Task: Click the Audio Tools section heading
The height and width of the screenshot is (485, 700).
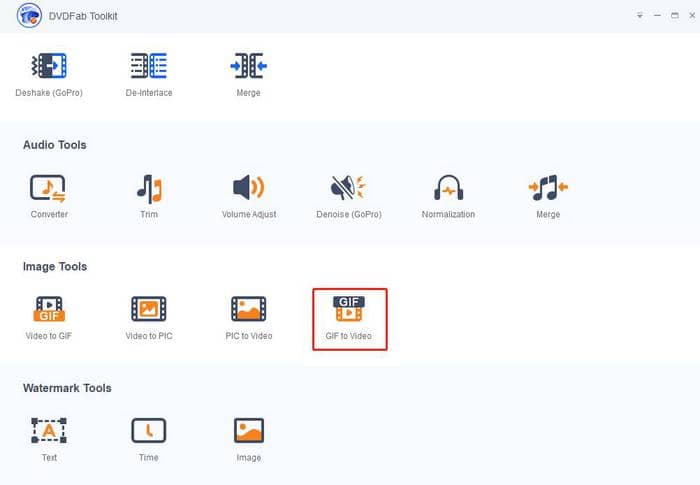Action: [54, 145]
